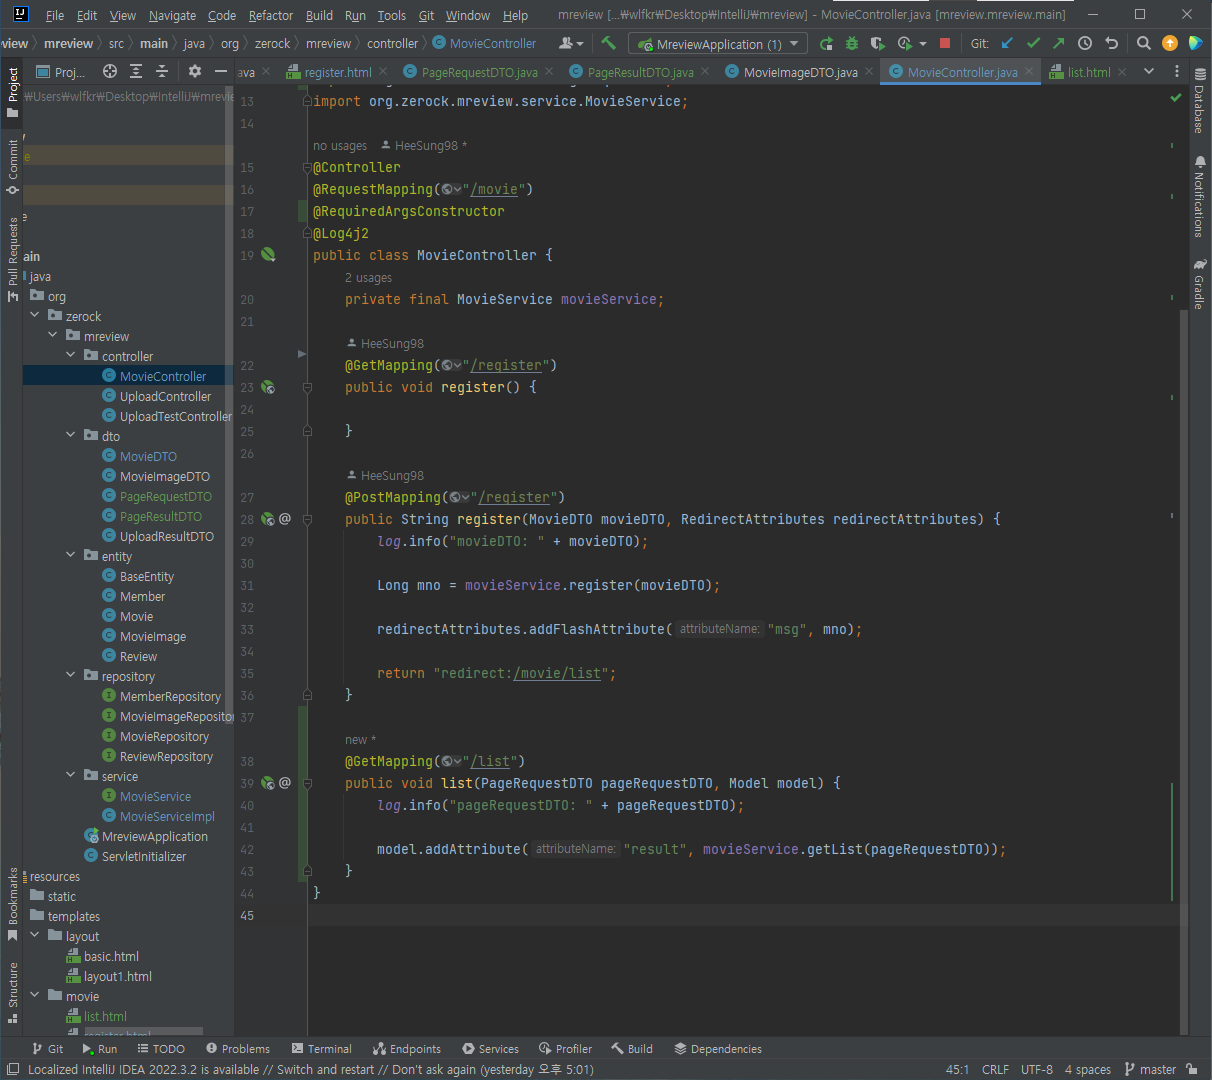The image size is (1212, 1080).
Task: Open MovieServiceImpl in project tree
Action: (167, 816)
